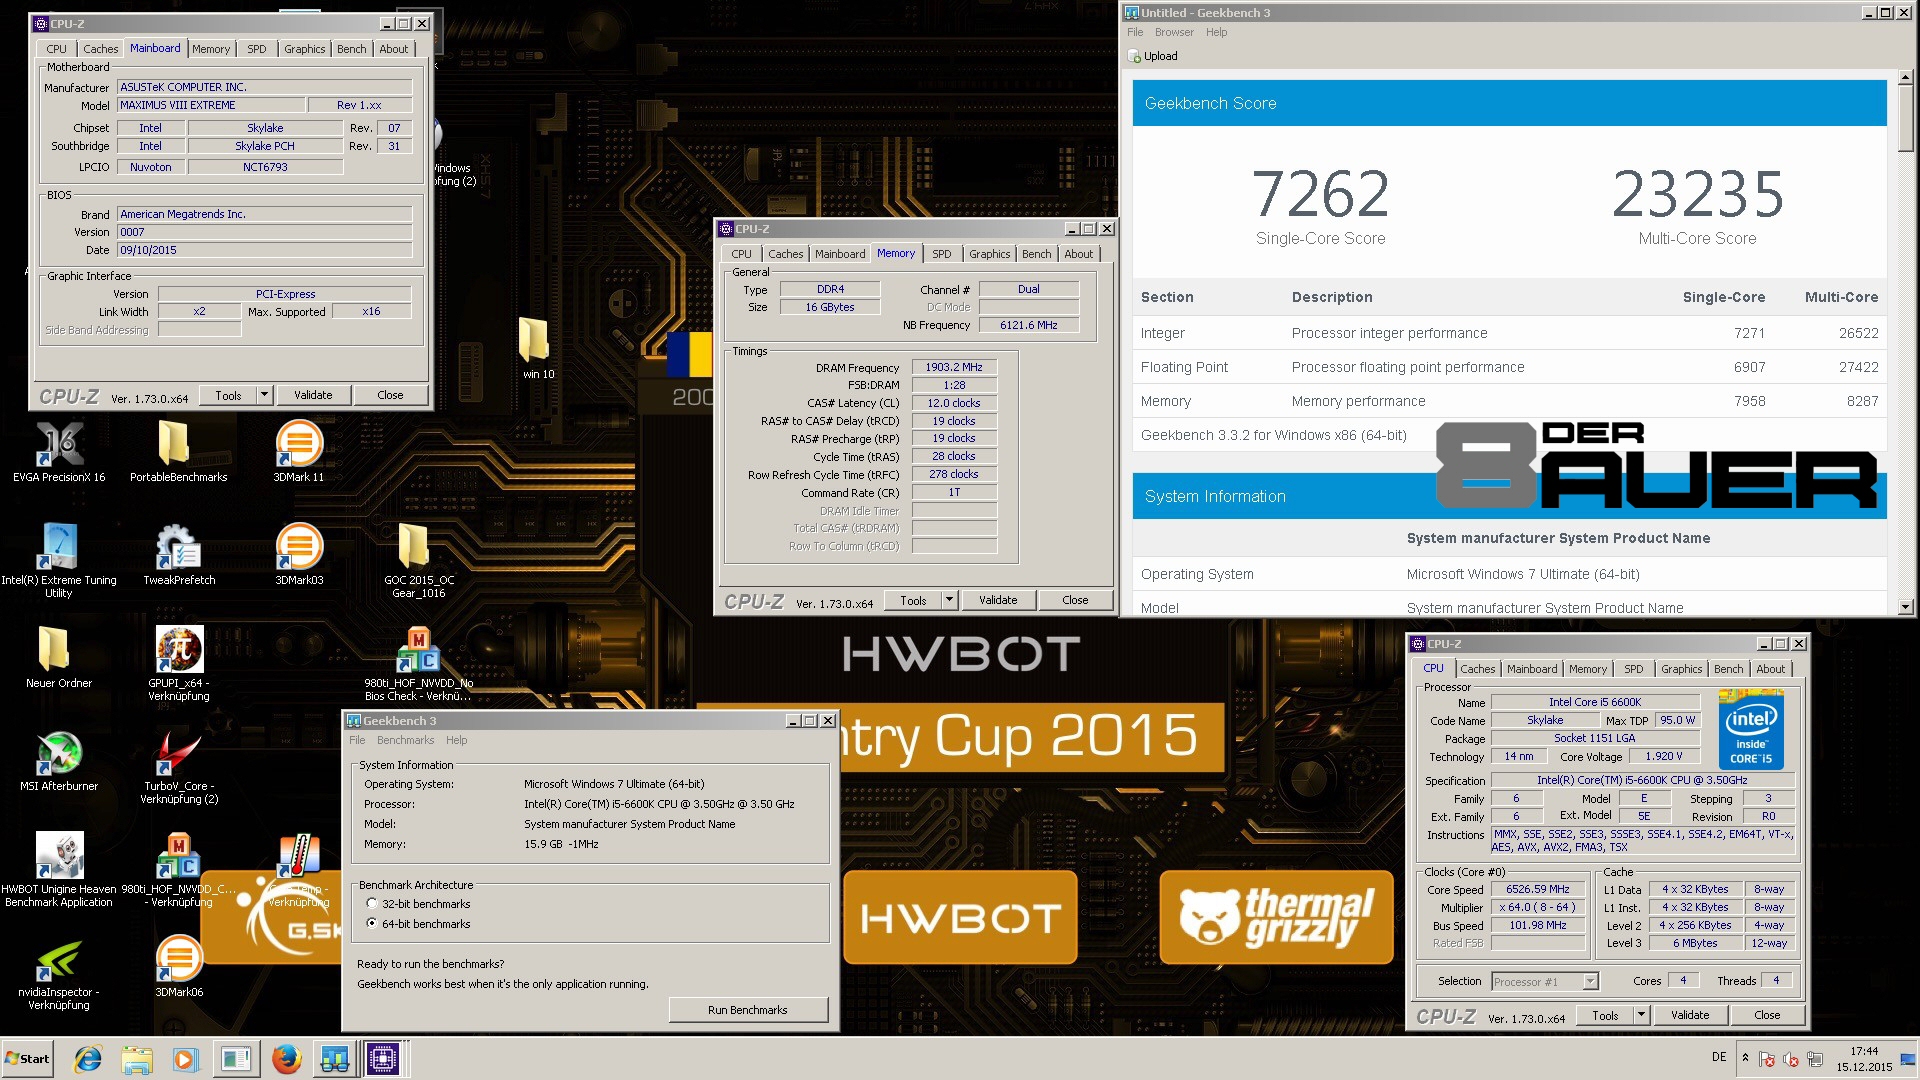Viewport: 1920px width, 1080px height.
Task: Open Intel Extreme Tuning Utility shortcut
Action: click(59, 560)
